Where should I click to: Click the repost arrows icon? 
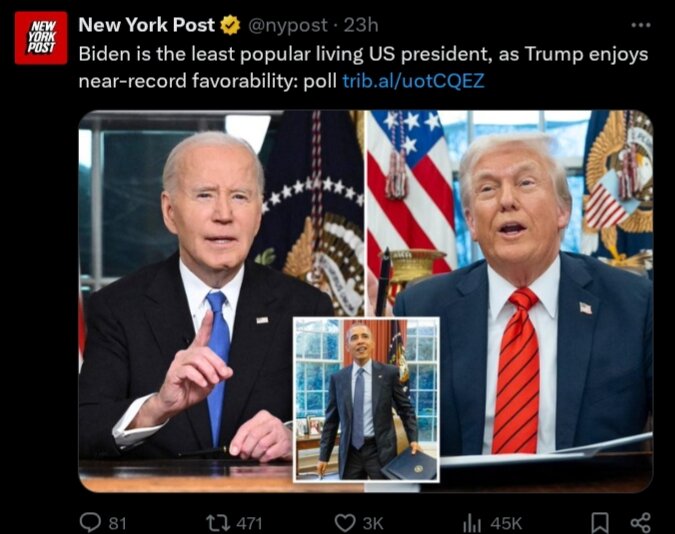[218, 523]
